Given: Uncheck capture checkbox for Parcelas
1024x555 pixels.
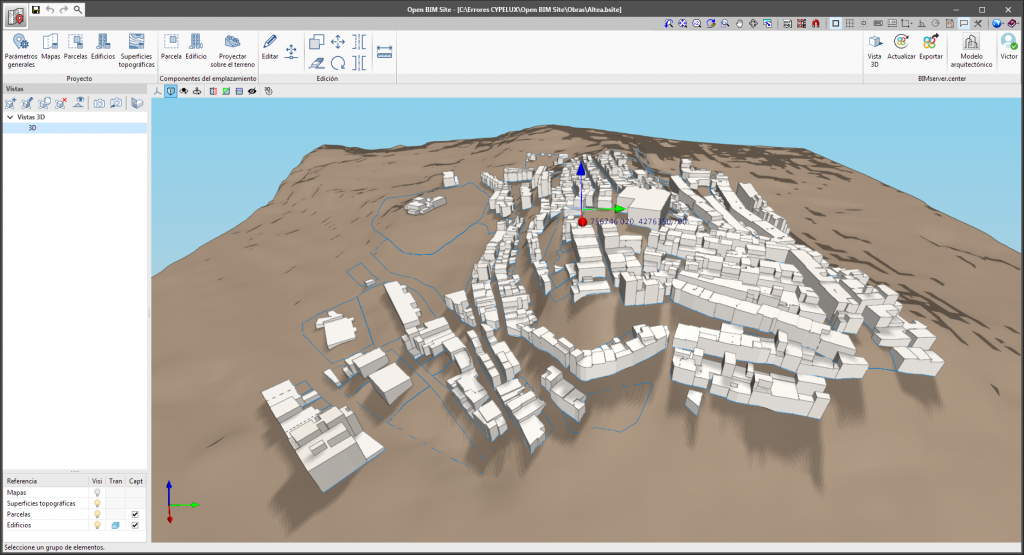Looking at the screenshot, I should 135,514.
